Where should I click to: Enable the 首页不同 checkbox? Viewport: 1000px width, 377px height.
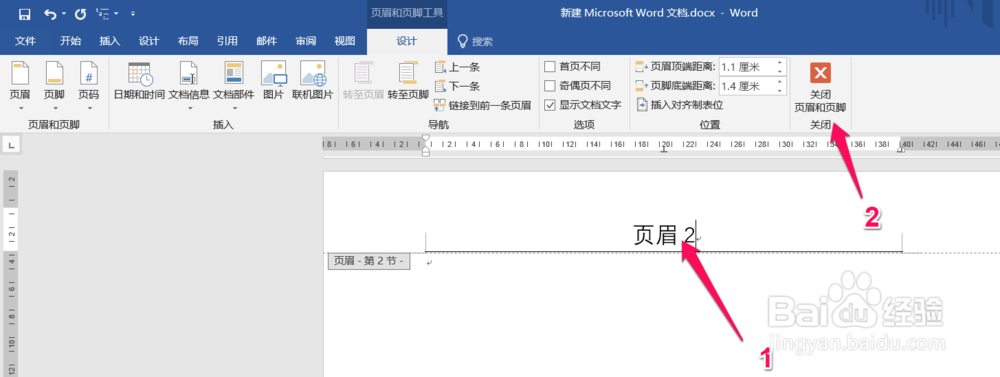coord(550,66)
